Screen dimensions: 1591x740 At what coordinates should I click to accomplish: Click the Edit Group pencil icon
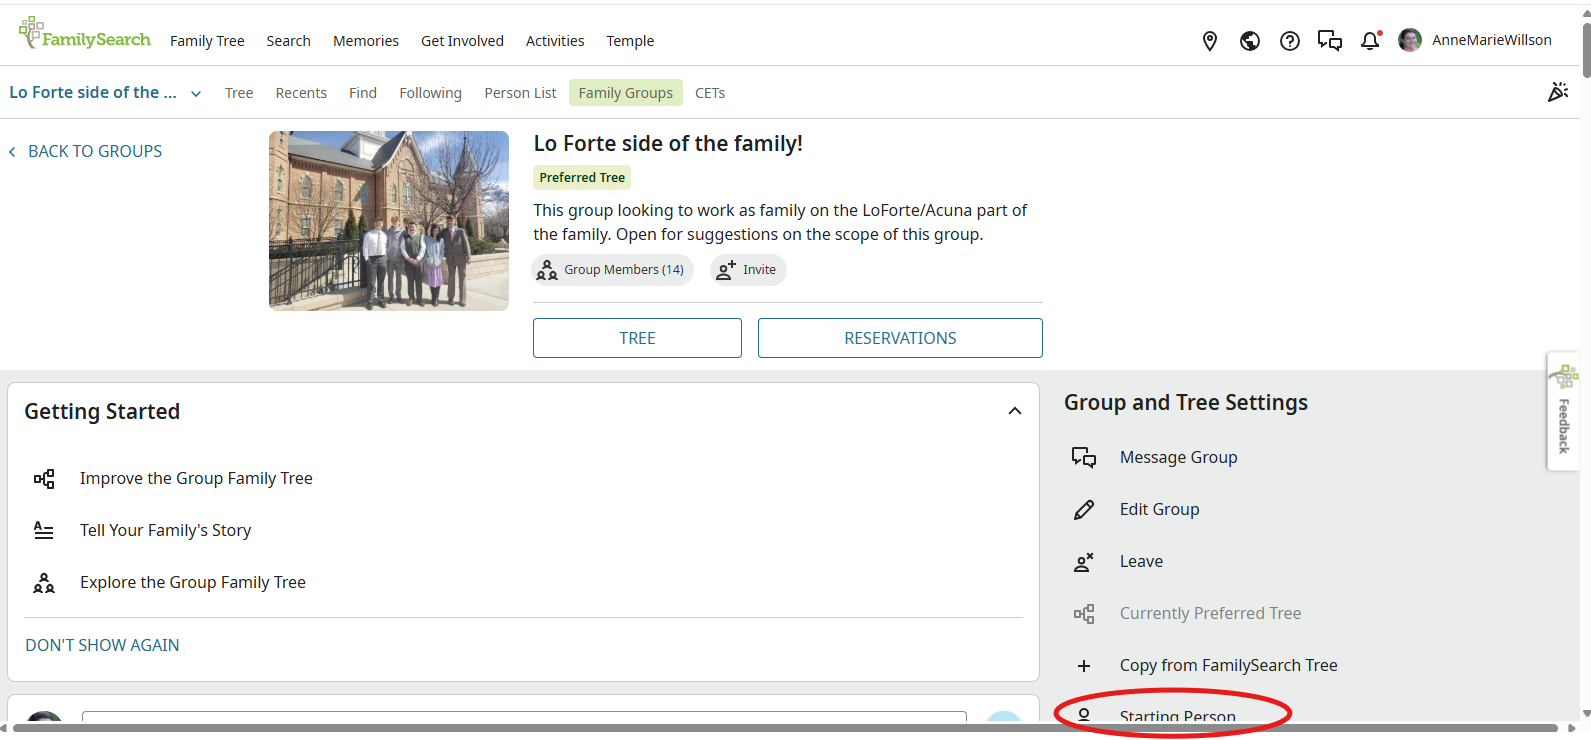(1084, 510)
